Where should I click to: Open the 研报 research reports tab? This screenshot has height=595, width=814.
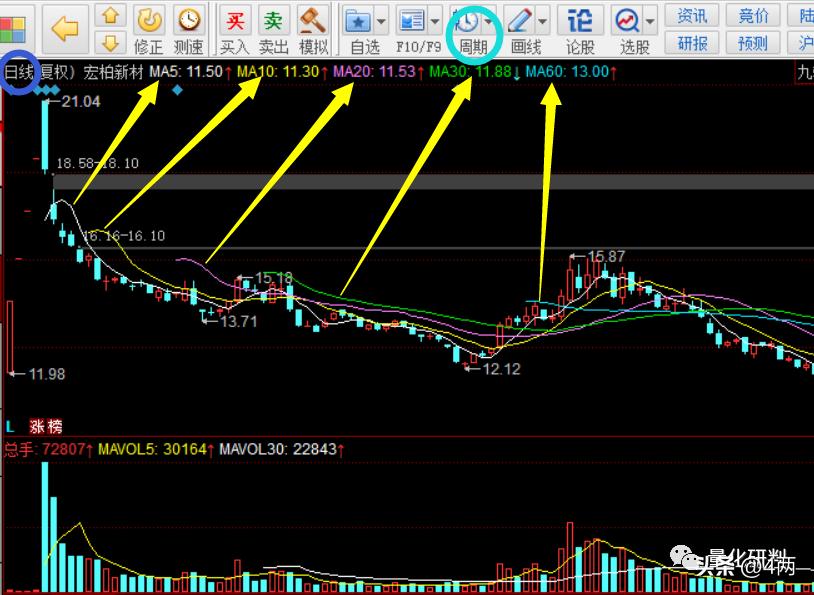point(692,43)
